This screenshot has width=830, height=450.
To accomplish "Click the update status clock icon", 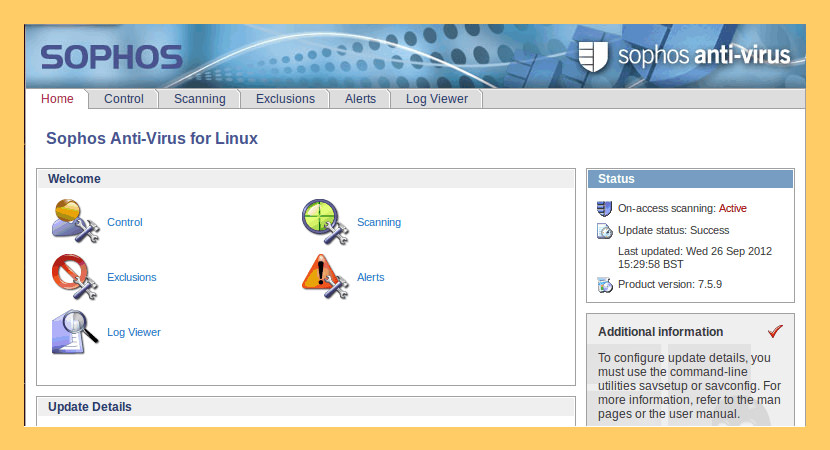I will (x=605, y=231).
